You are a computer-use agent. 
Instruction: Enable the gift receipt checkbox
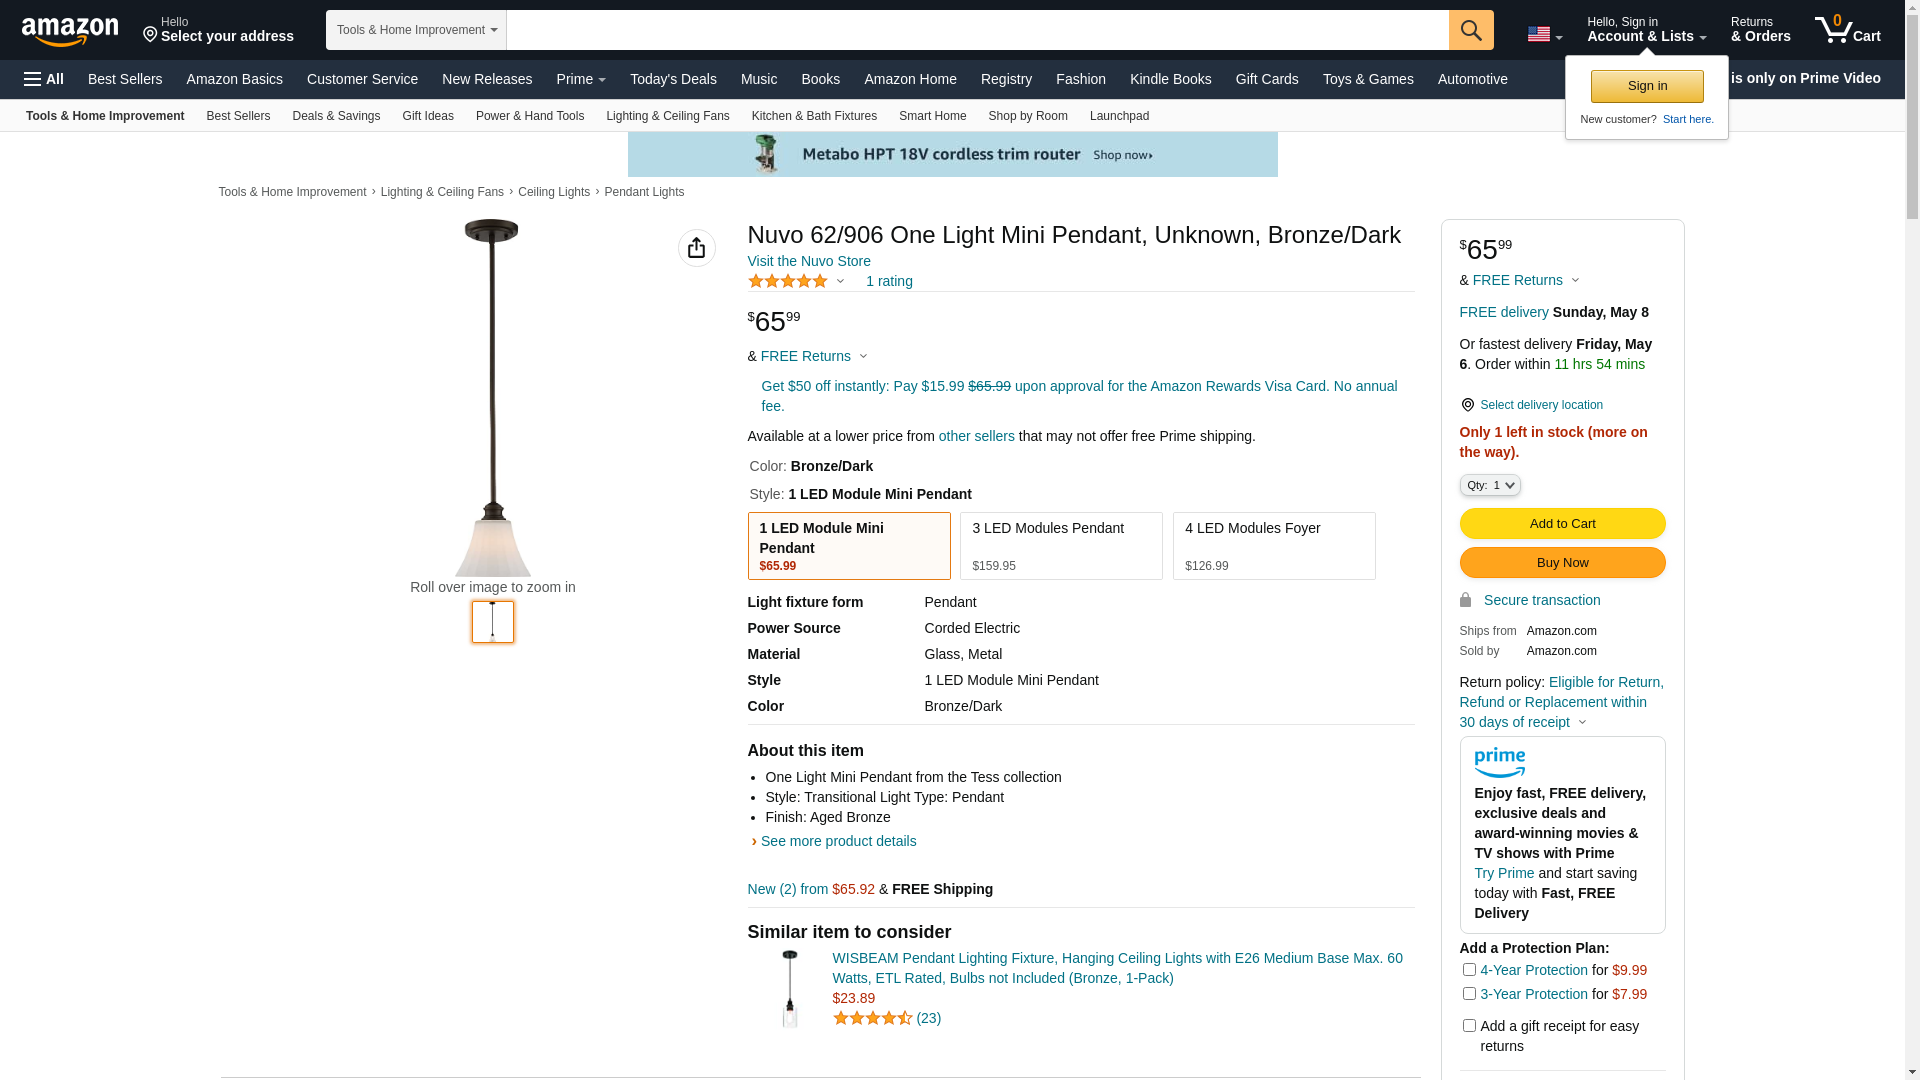[1469, 1026]
